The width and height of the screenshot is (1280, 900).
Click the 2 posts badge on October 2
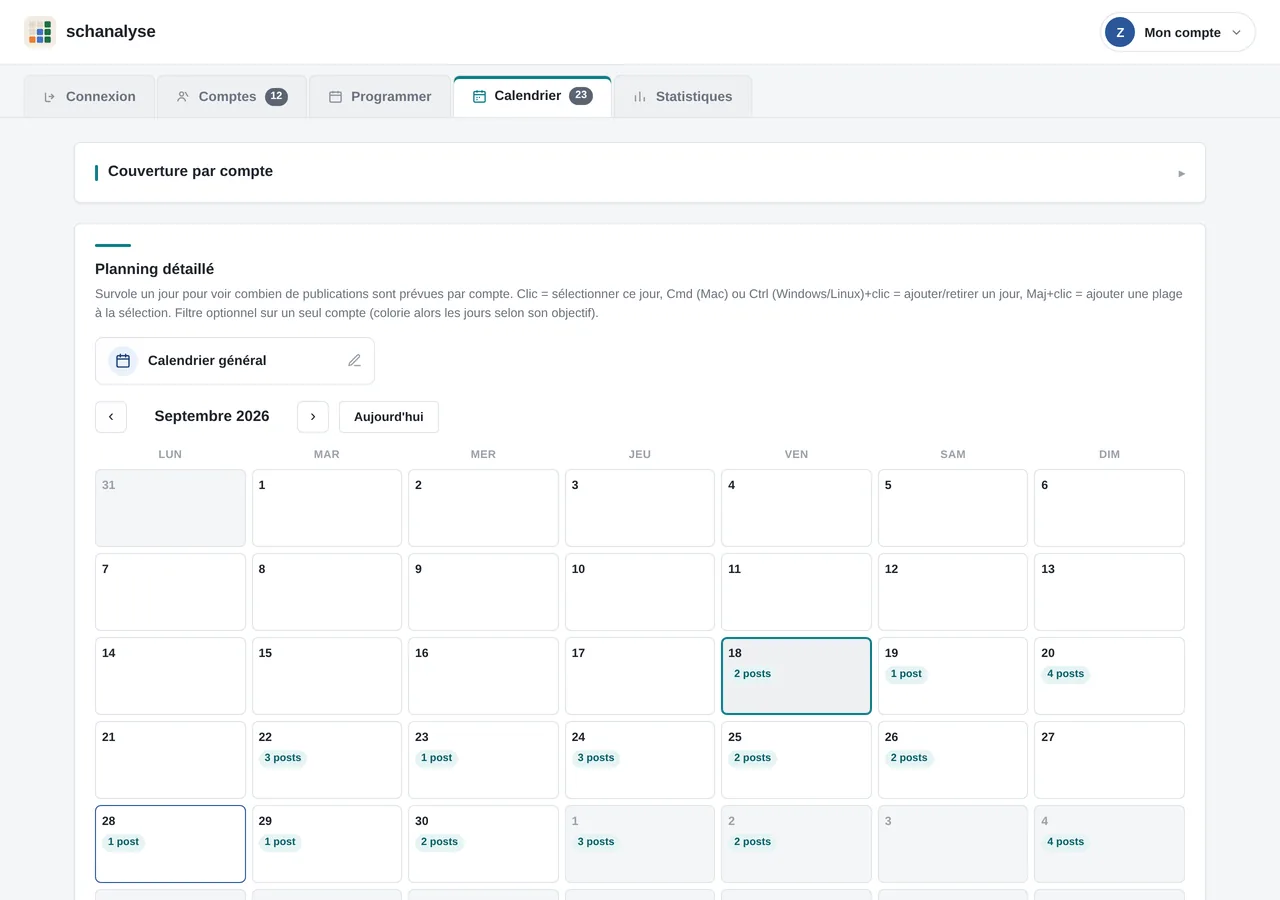752,842
